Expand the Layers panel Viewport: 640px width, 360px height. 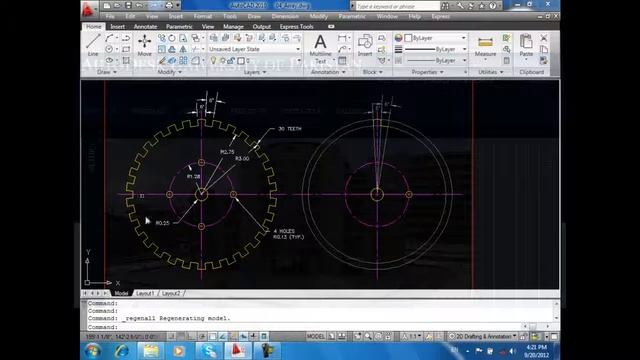[255, 72]
